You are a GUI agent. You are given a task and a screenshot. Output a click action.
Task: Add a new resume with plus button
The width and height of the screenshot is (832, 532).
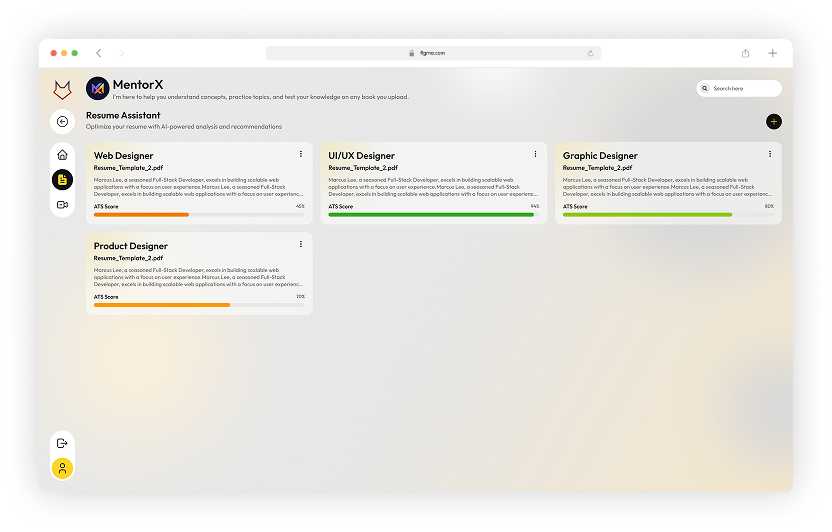(773, 121)
